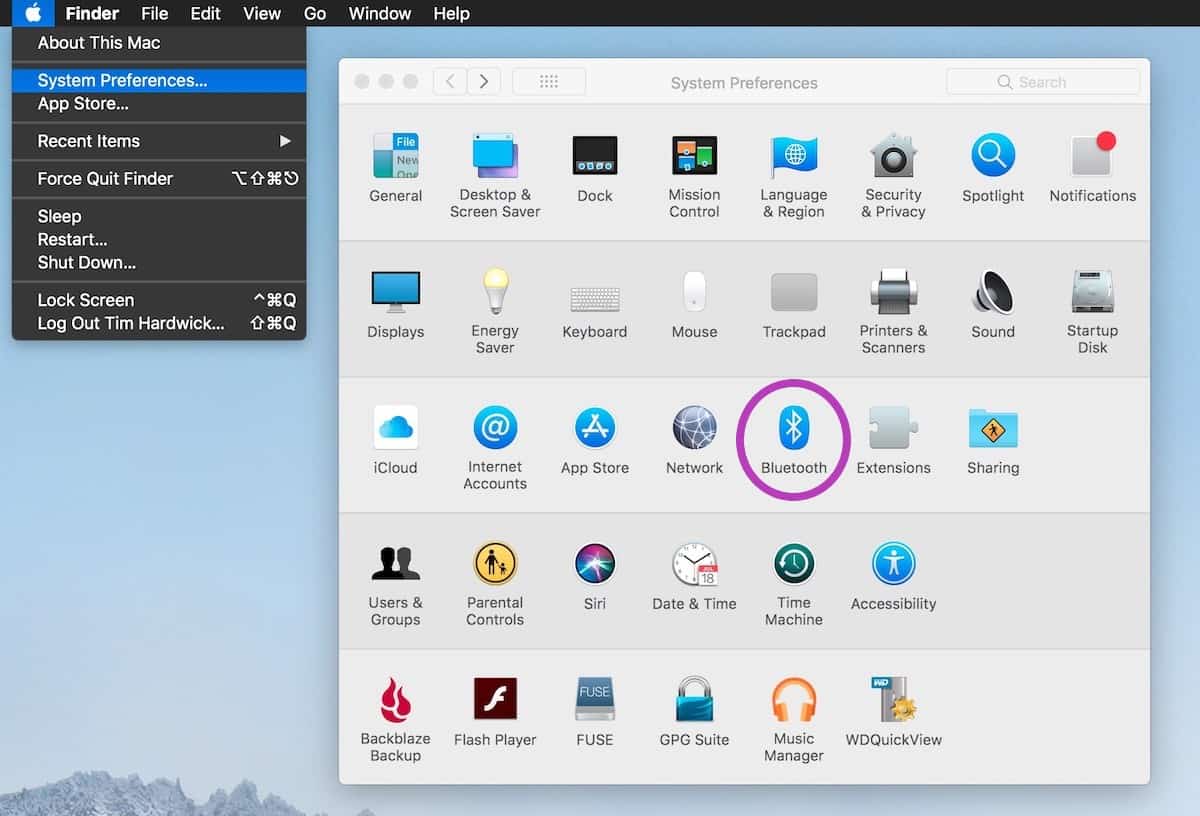The image size is (1200, 816).
Task: Open Mission Control preferences
Action: click(694, 176)
